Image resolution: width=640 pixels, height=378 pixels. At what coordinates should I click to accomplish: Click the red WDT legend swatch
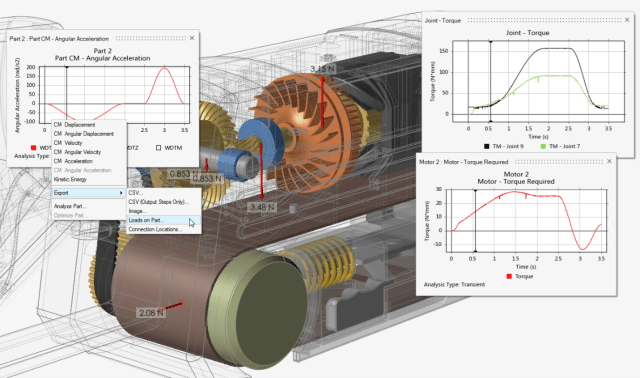click(x=33, y=148)
